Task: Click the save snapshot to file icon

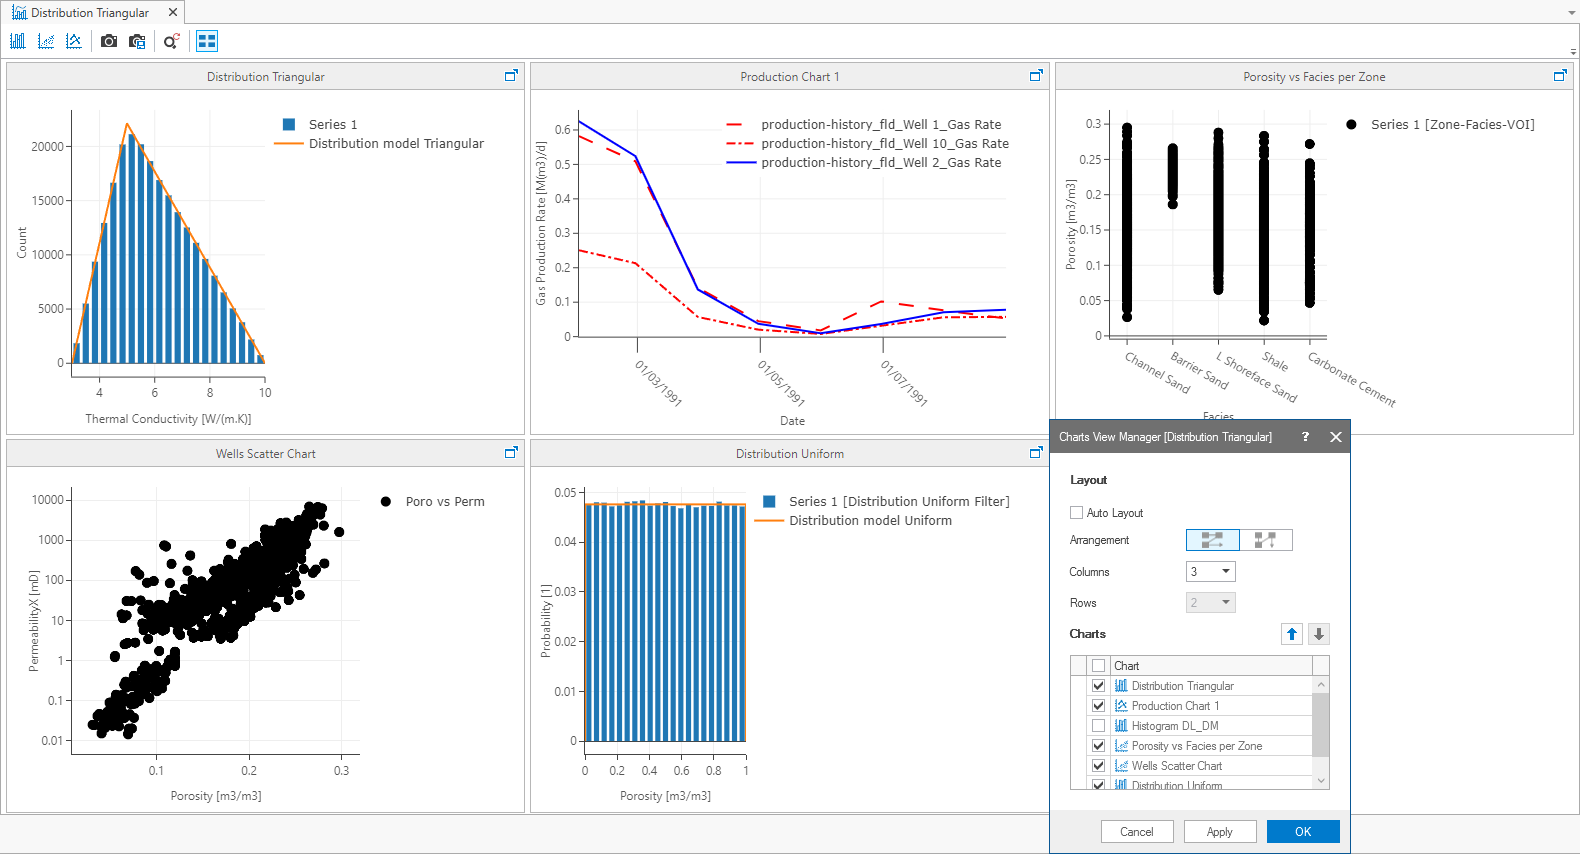Action: click(138, 41)
